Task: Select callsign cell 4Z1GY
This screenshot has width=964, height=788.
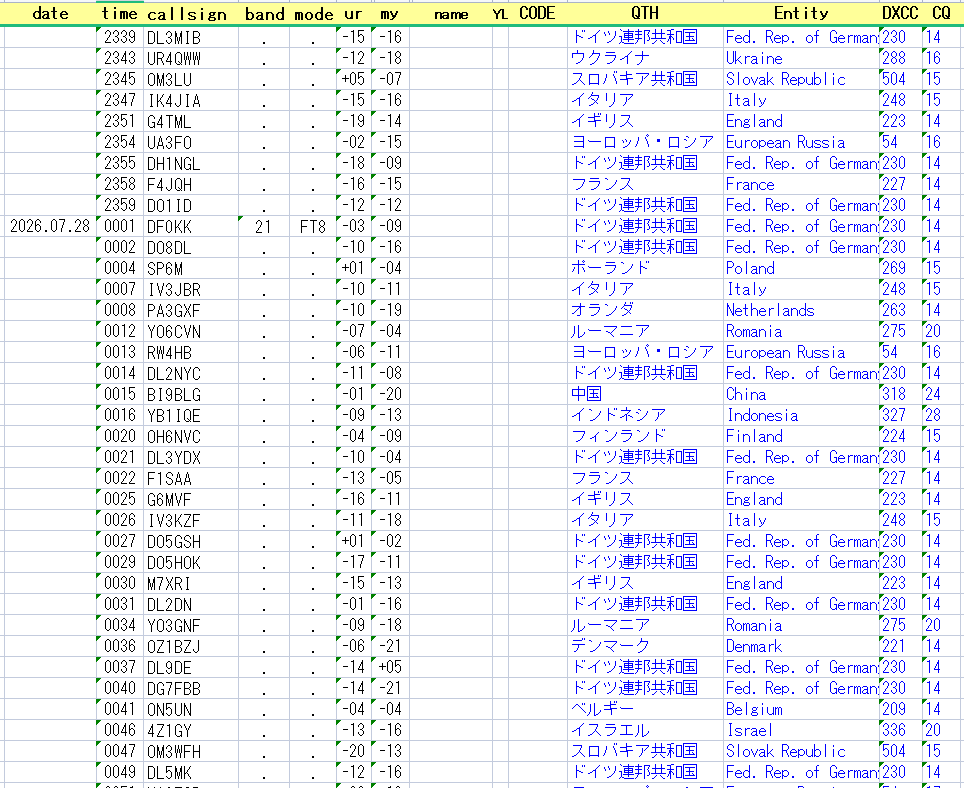Action: (191, 730)
